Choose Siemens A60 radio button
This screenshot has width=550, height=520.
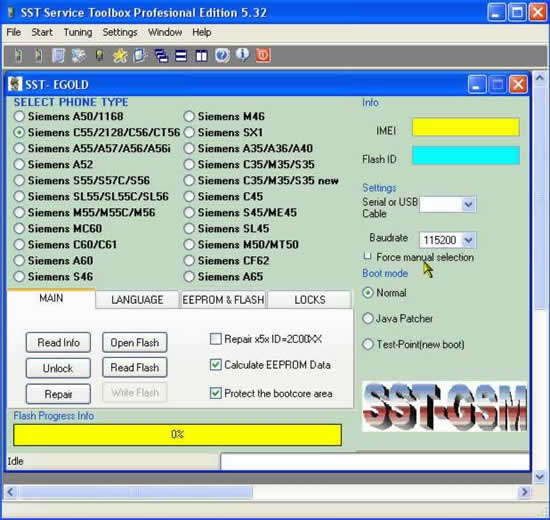(19, 260)
